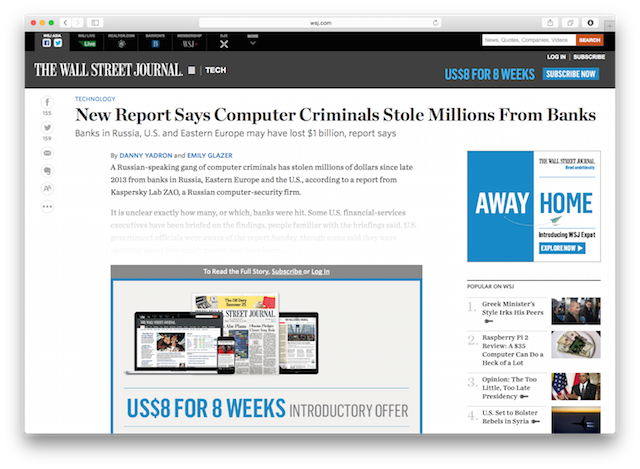Image resolution: width=640 pixels, height=469 pixels.
Task: Click the orange SEARCH button
Action: tap(589, 40)
